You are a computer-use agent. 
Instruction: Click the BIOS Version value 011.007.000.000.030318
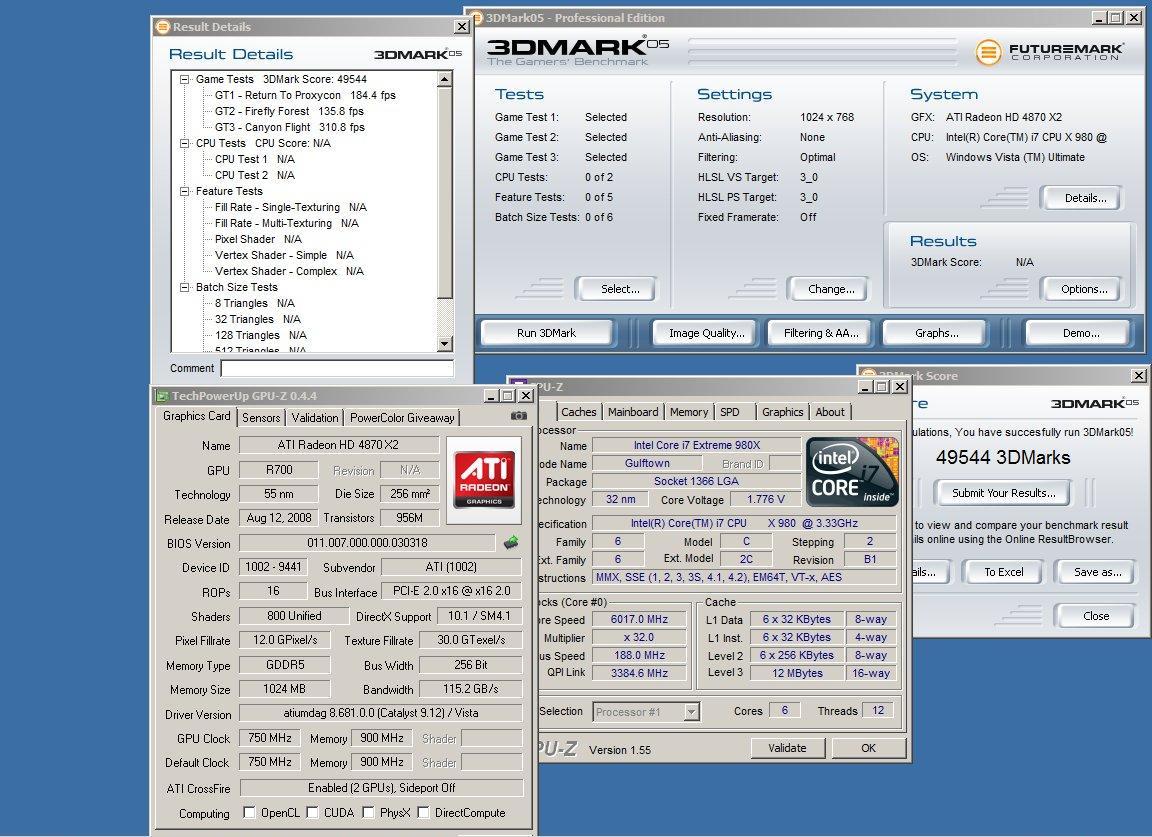367,543
